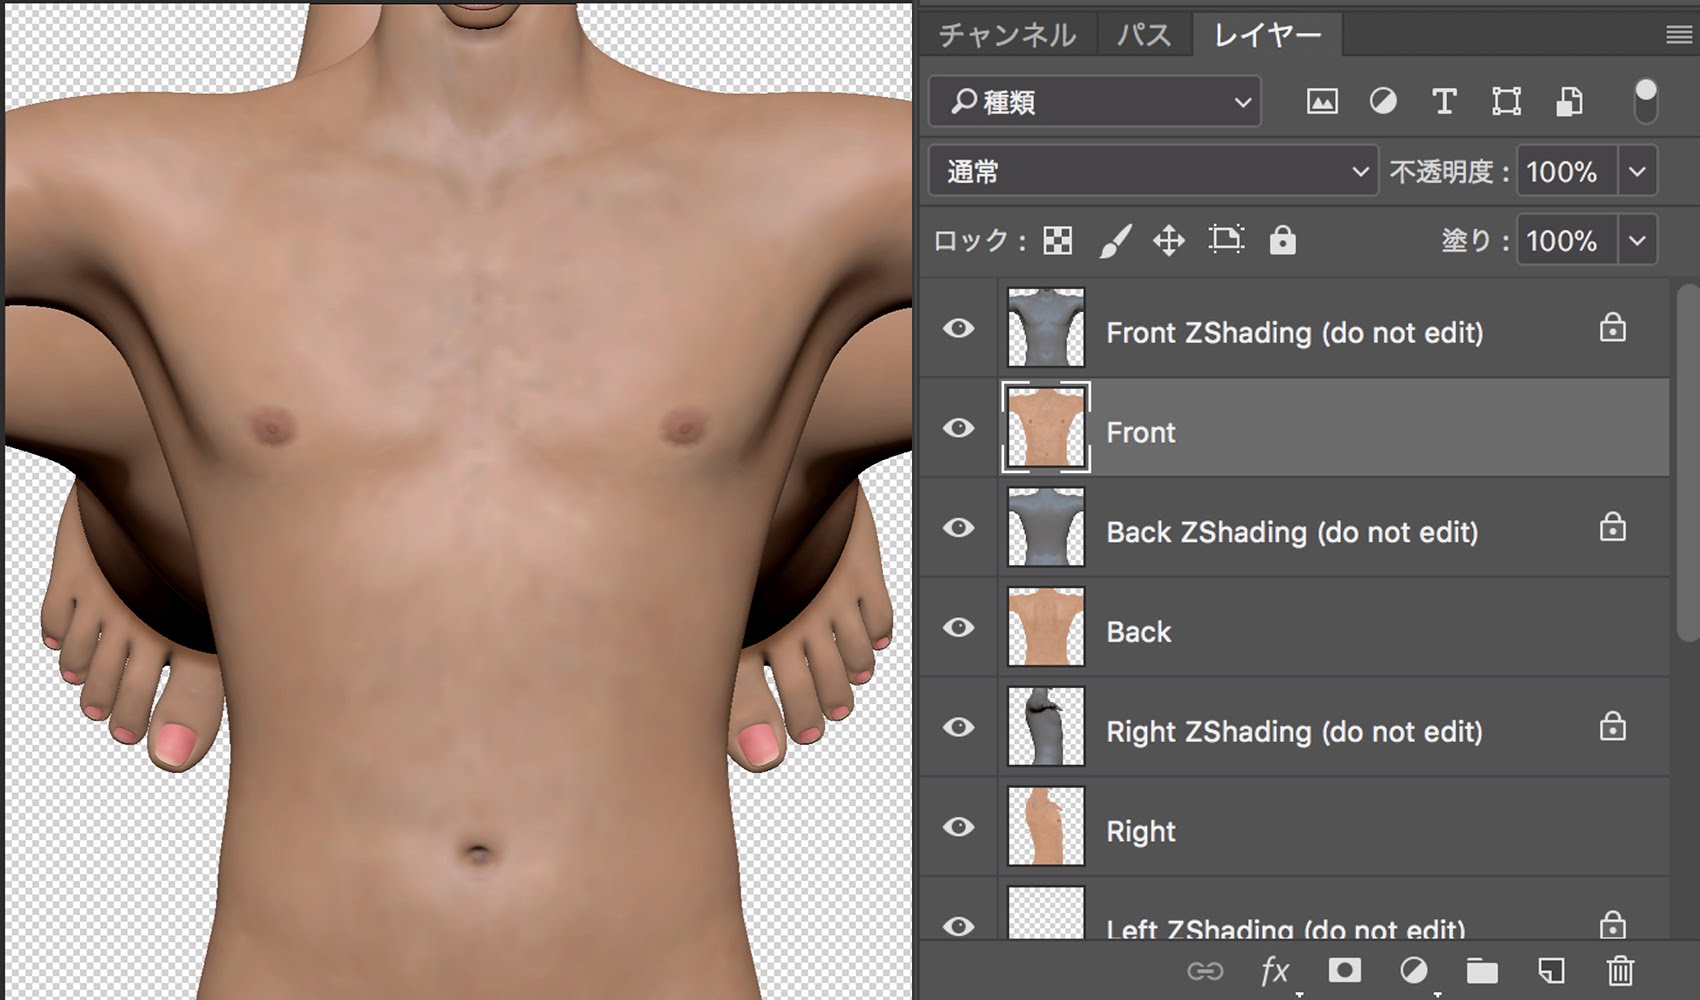The height and width of the screenshot is (1000, 1700).
Task: Hide the Front layer
Action: (958, 428)
